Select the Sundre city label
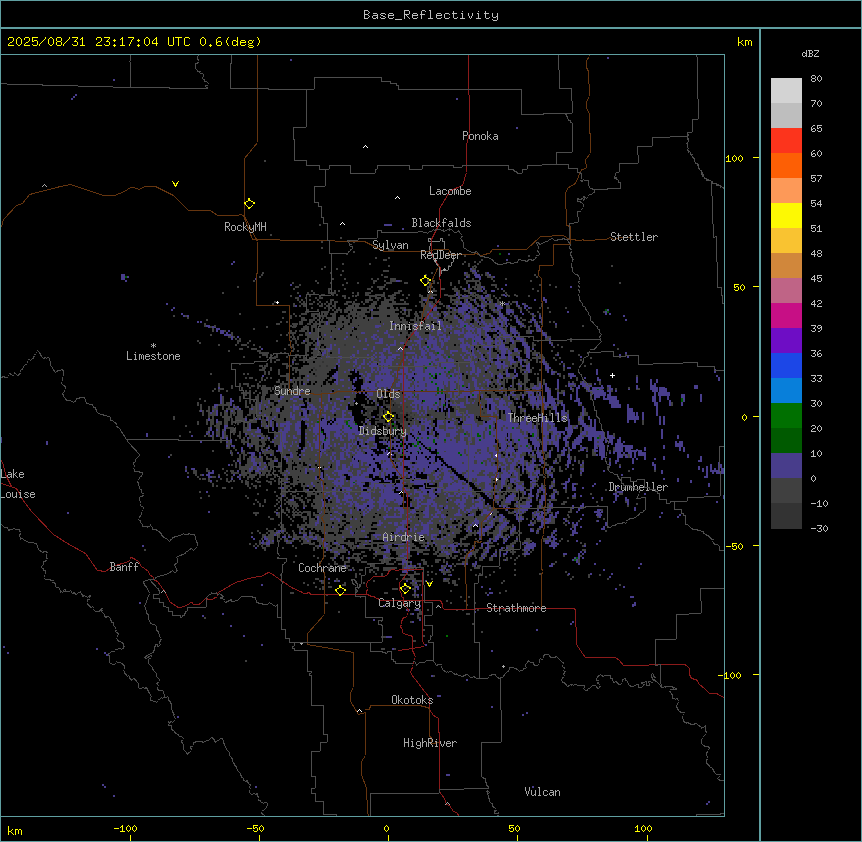The image size is (862, 842). point(292,391)
